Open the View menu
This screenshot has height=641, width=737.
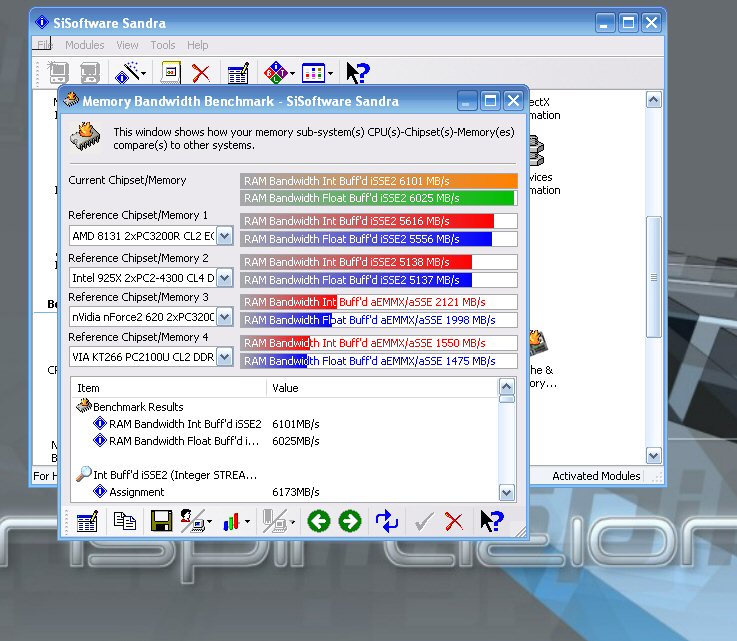click(127, 45)
